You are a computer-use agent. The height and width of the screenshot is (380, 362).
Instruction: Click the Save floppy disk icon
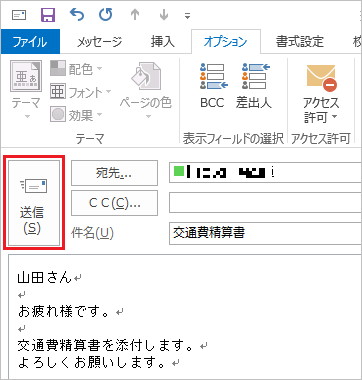(48, 15)
